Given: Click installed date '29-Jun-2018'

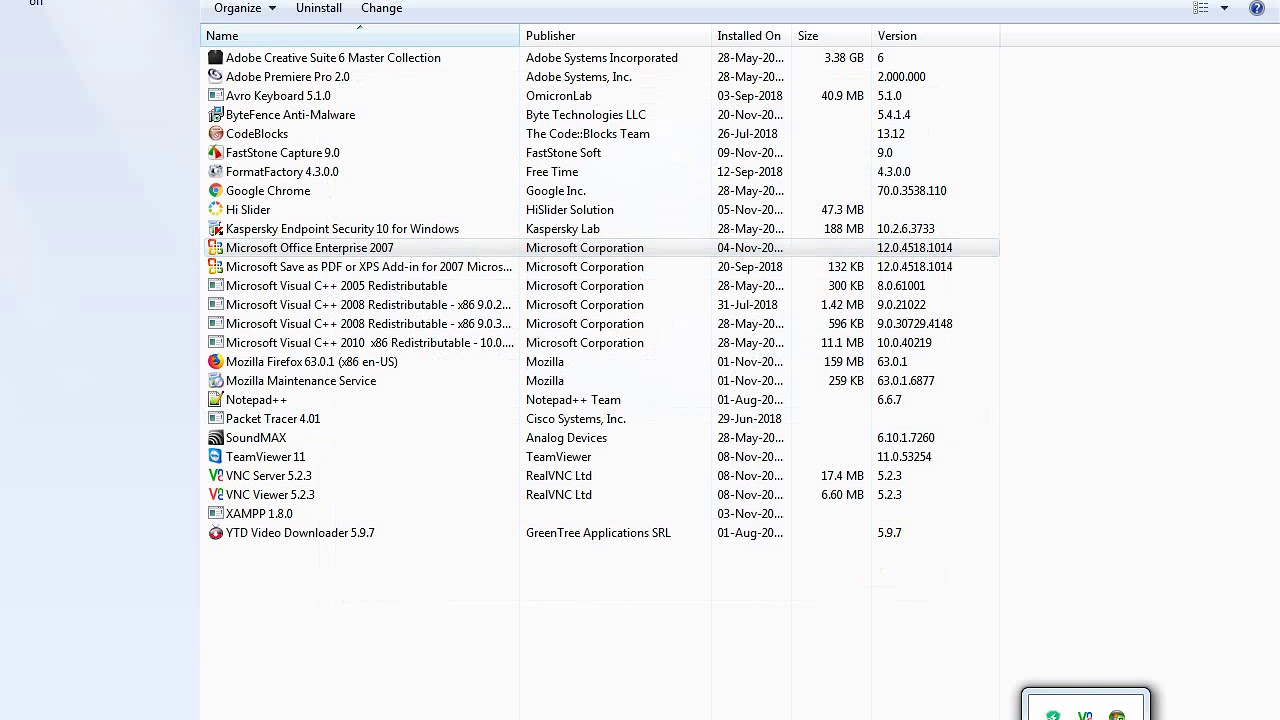Looking at the screenshot, I should coord(749,419).
